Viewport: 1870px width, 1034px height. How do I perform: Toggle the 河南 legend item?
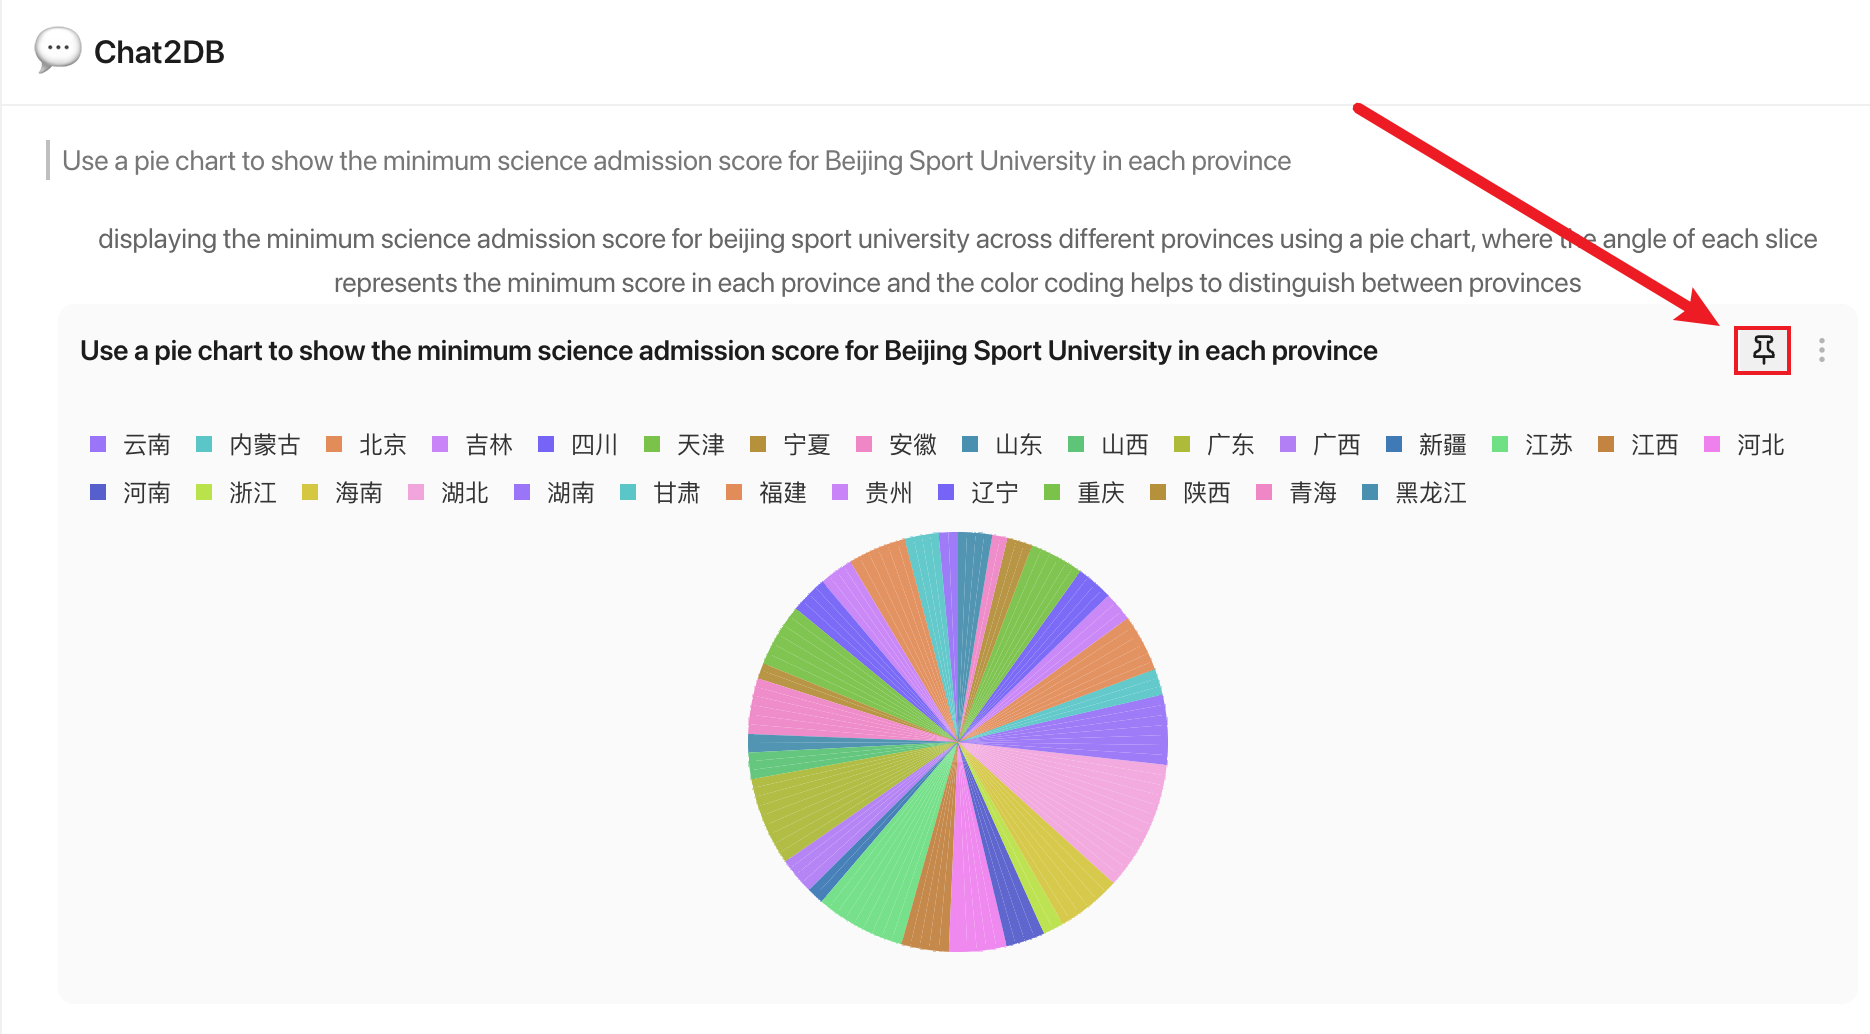click(130, 492)
